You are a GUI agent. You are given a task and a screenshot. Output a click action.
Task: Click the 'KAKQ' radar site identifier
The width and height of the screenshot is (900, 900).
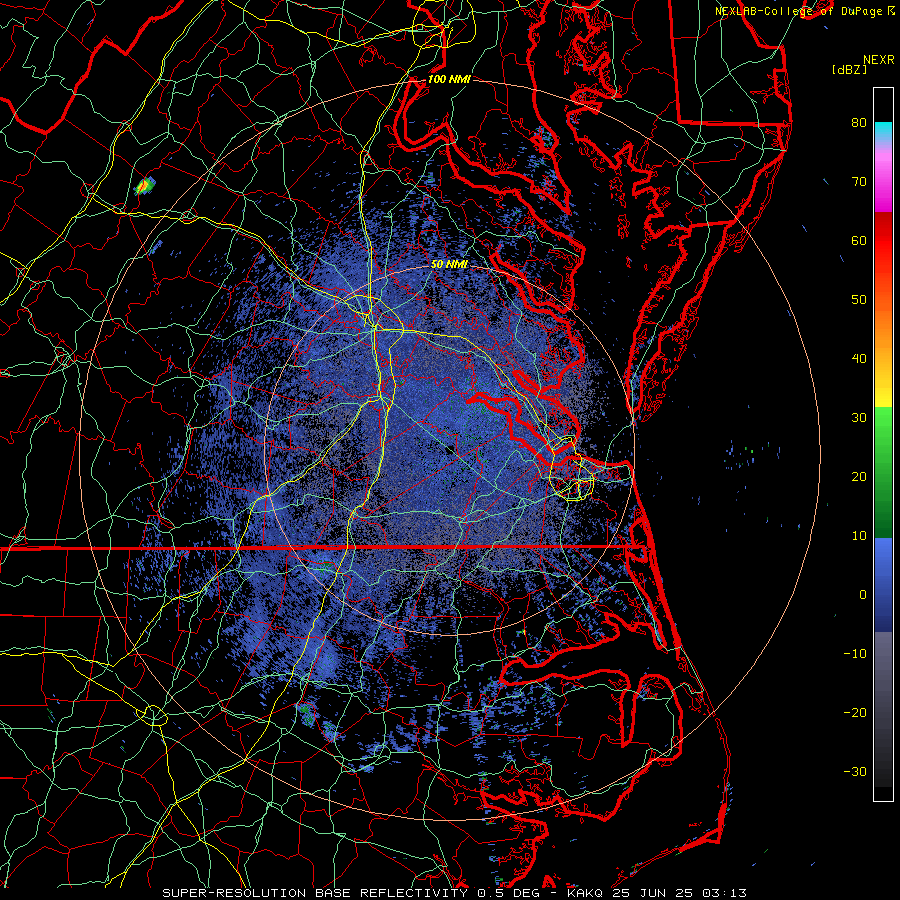pyautogui.click(x=585, y=893)
